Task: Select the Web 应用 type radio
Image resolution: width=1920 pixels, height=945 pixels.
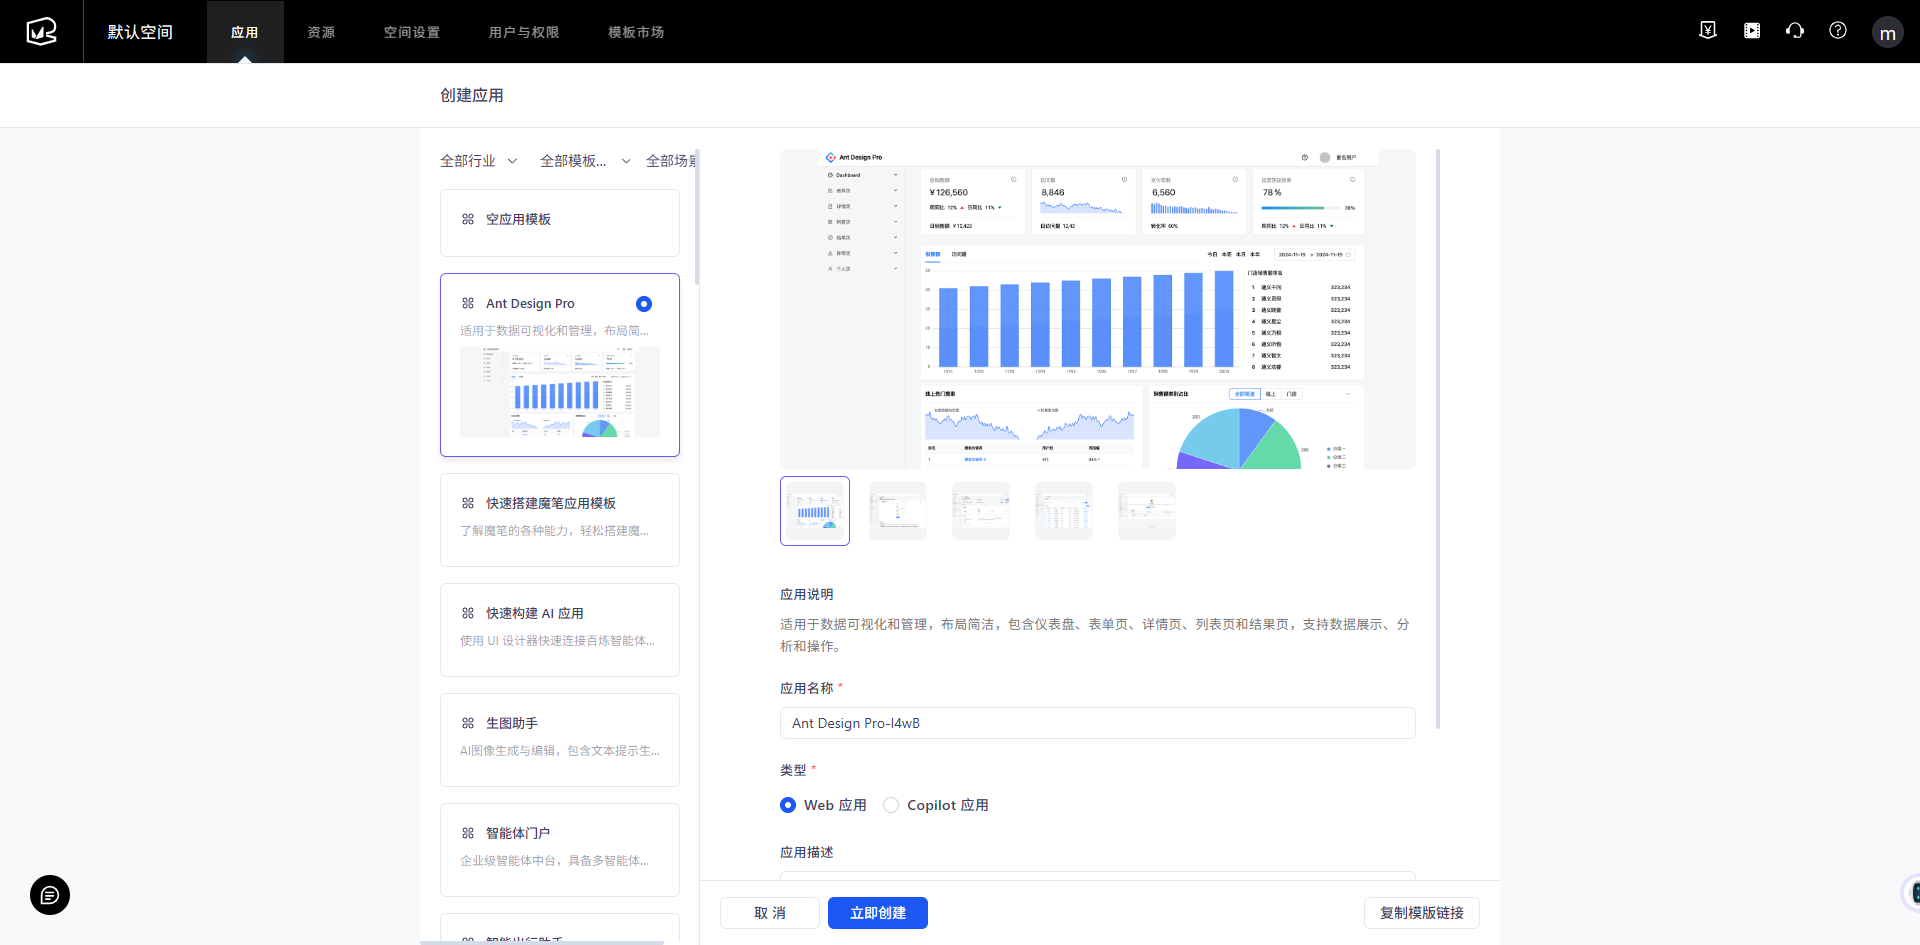Action: click(788, 805)
